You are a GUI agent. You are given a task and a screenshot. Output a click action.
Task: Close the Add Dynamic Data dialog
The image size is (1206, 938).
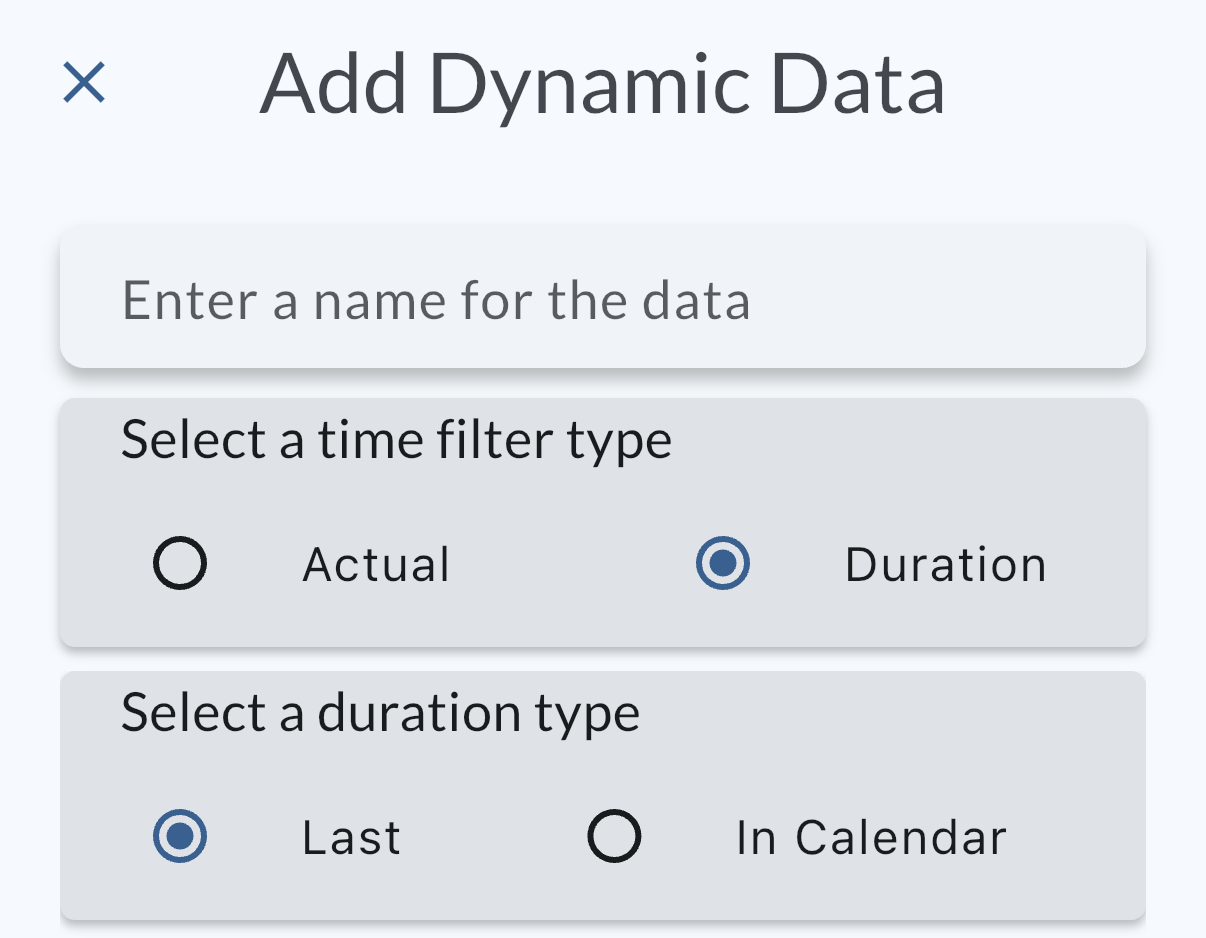tap(84, 83)
